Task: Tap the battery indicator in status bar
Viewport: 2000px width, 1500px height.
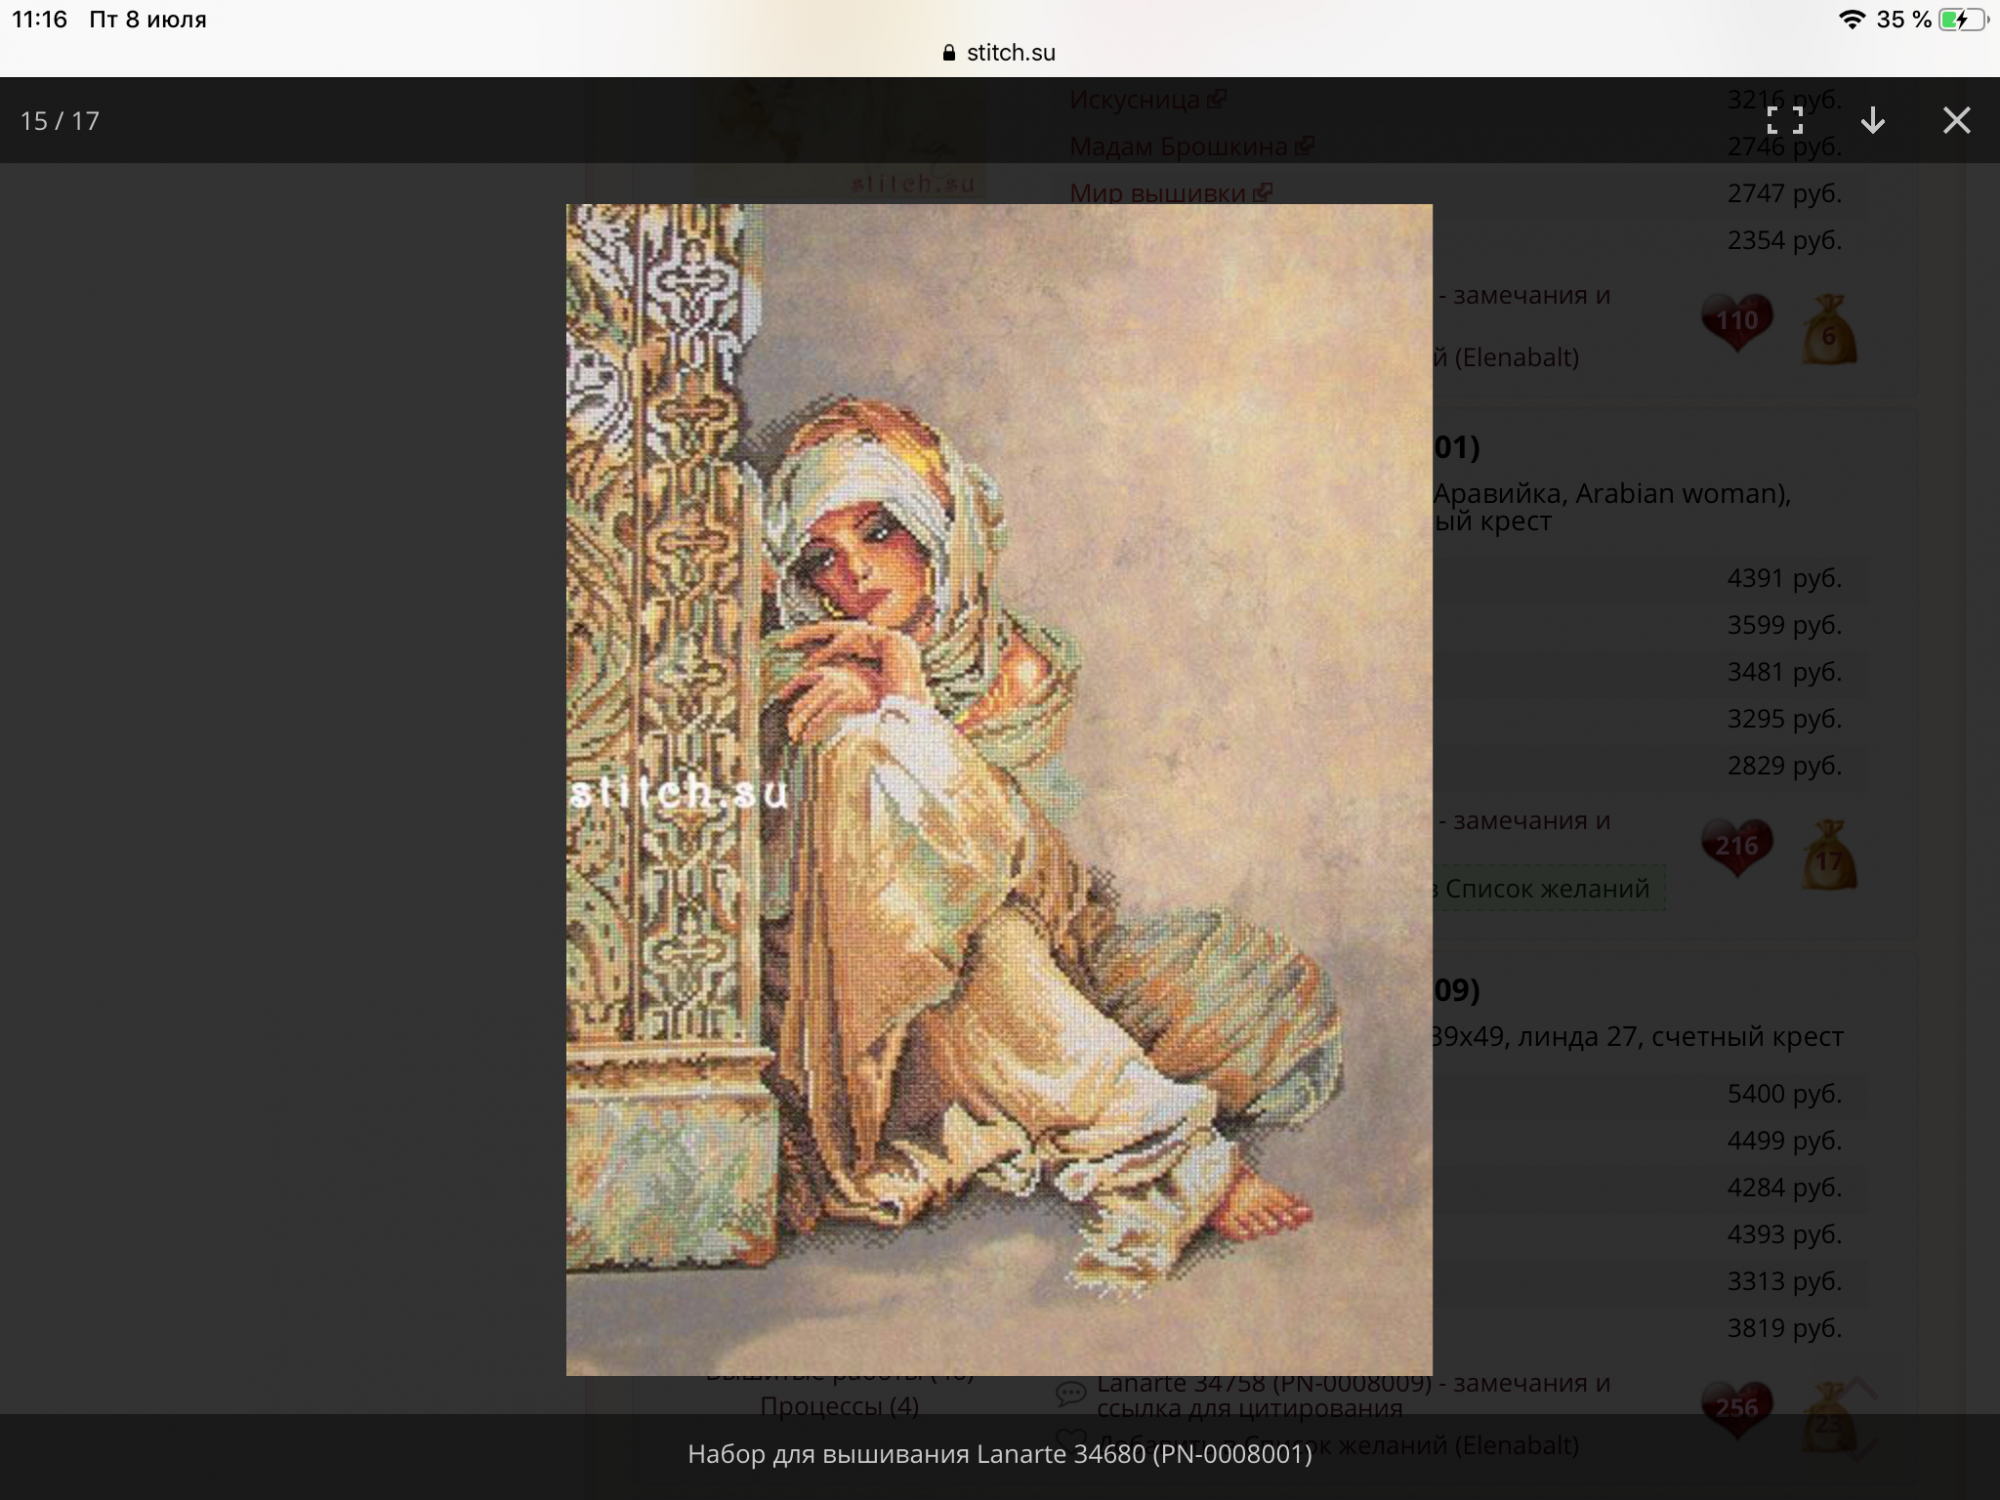Action: pos(1962,19)
